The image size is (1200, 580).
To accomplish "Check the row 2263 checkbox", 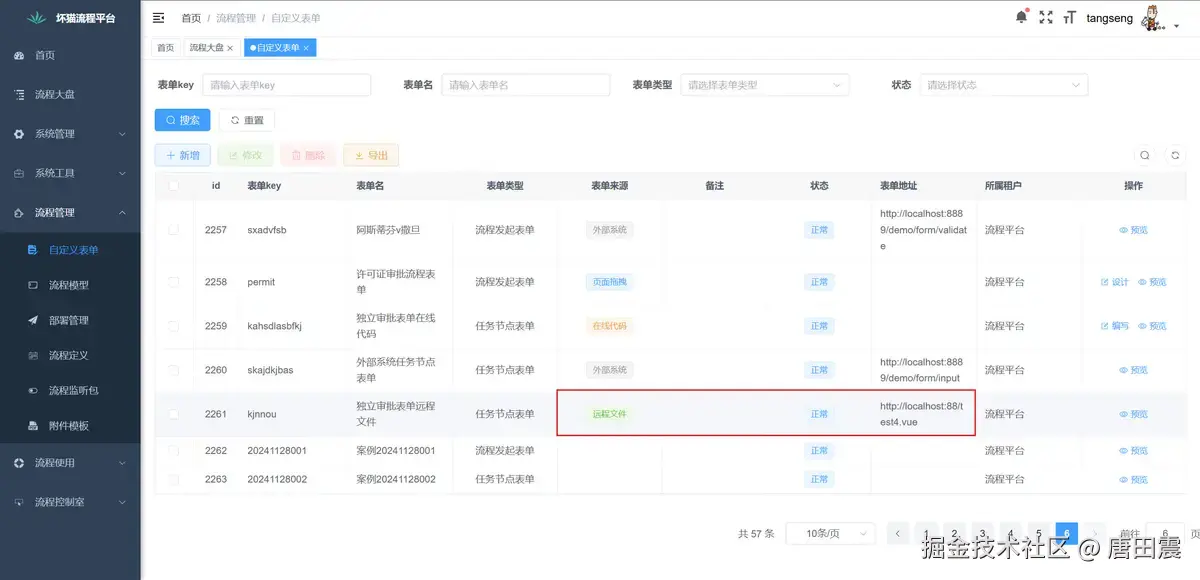I will pyautogui.click(x=174, y=480).
